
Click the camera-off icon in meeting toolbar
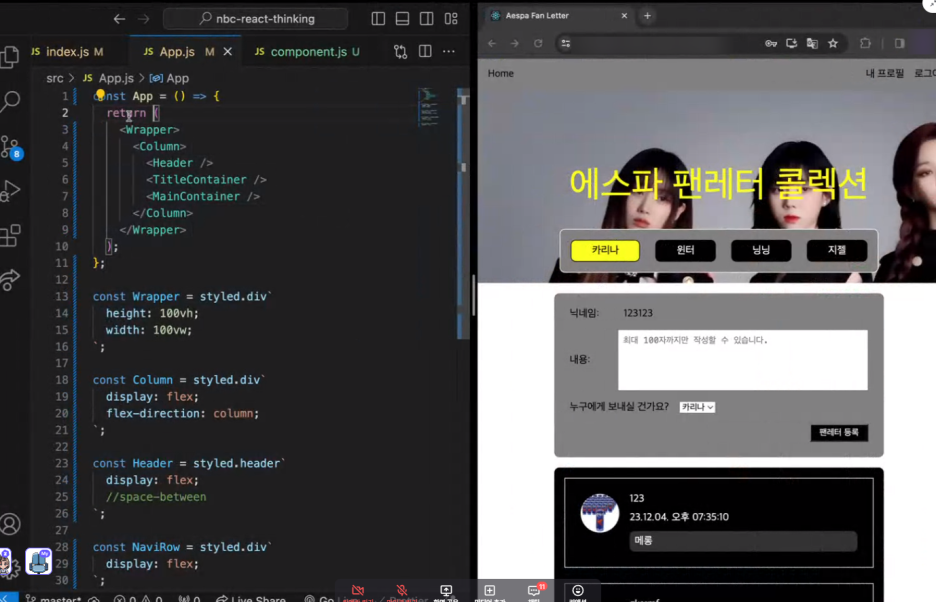358,591
